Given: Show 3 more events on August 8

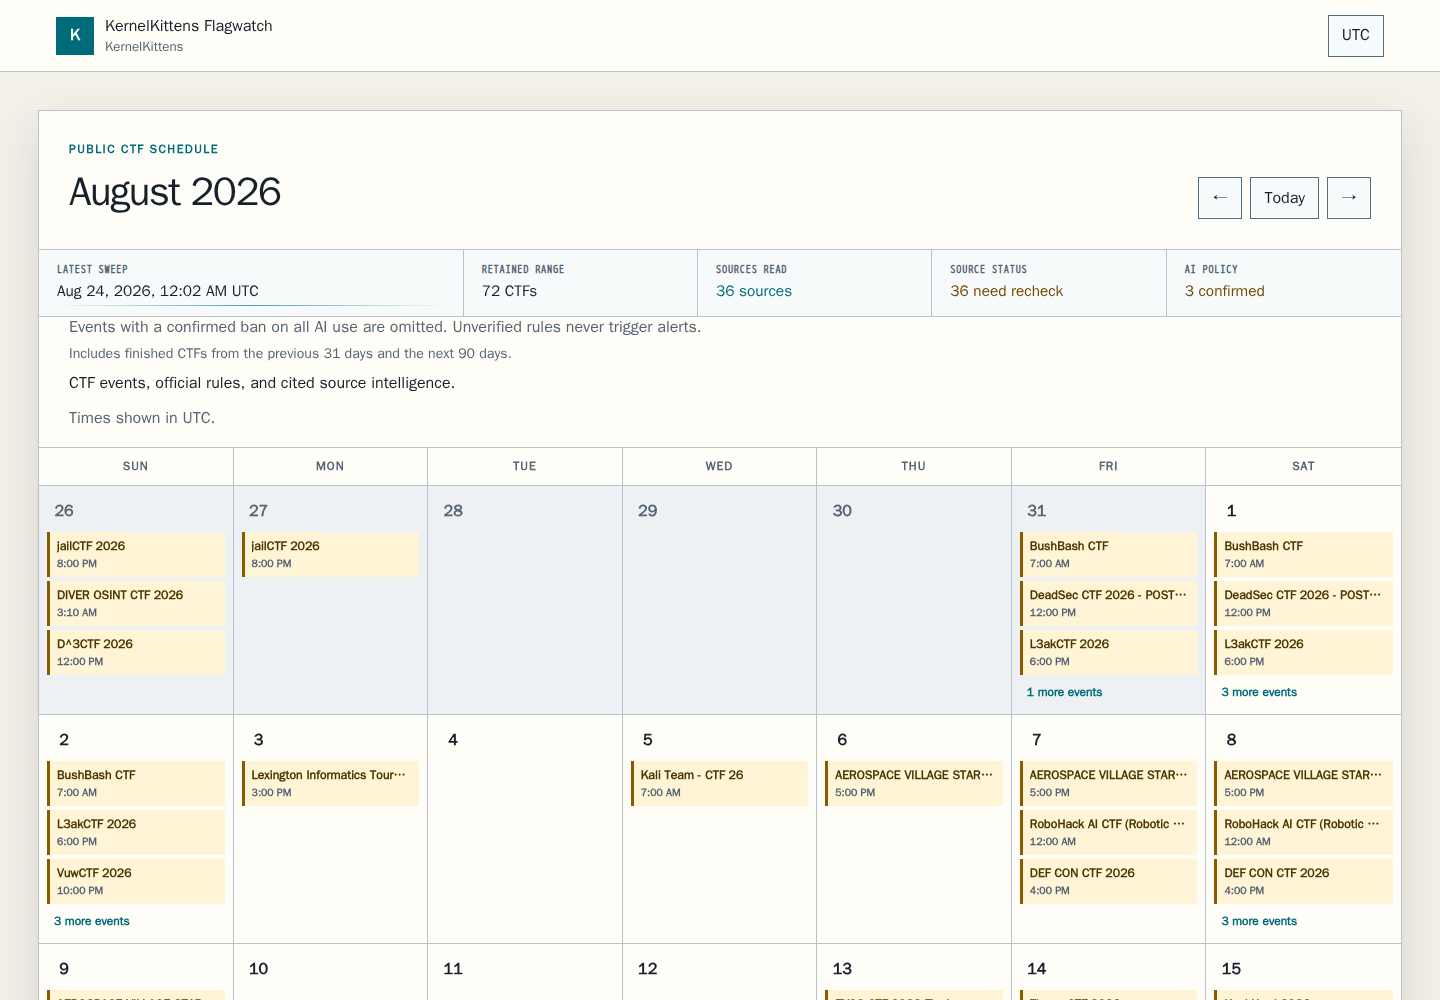Looking at the screenshot, I should click(1259, 921).
